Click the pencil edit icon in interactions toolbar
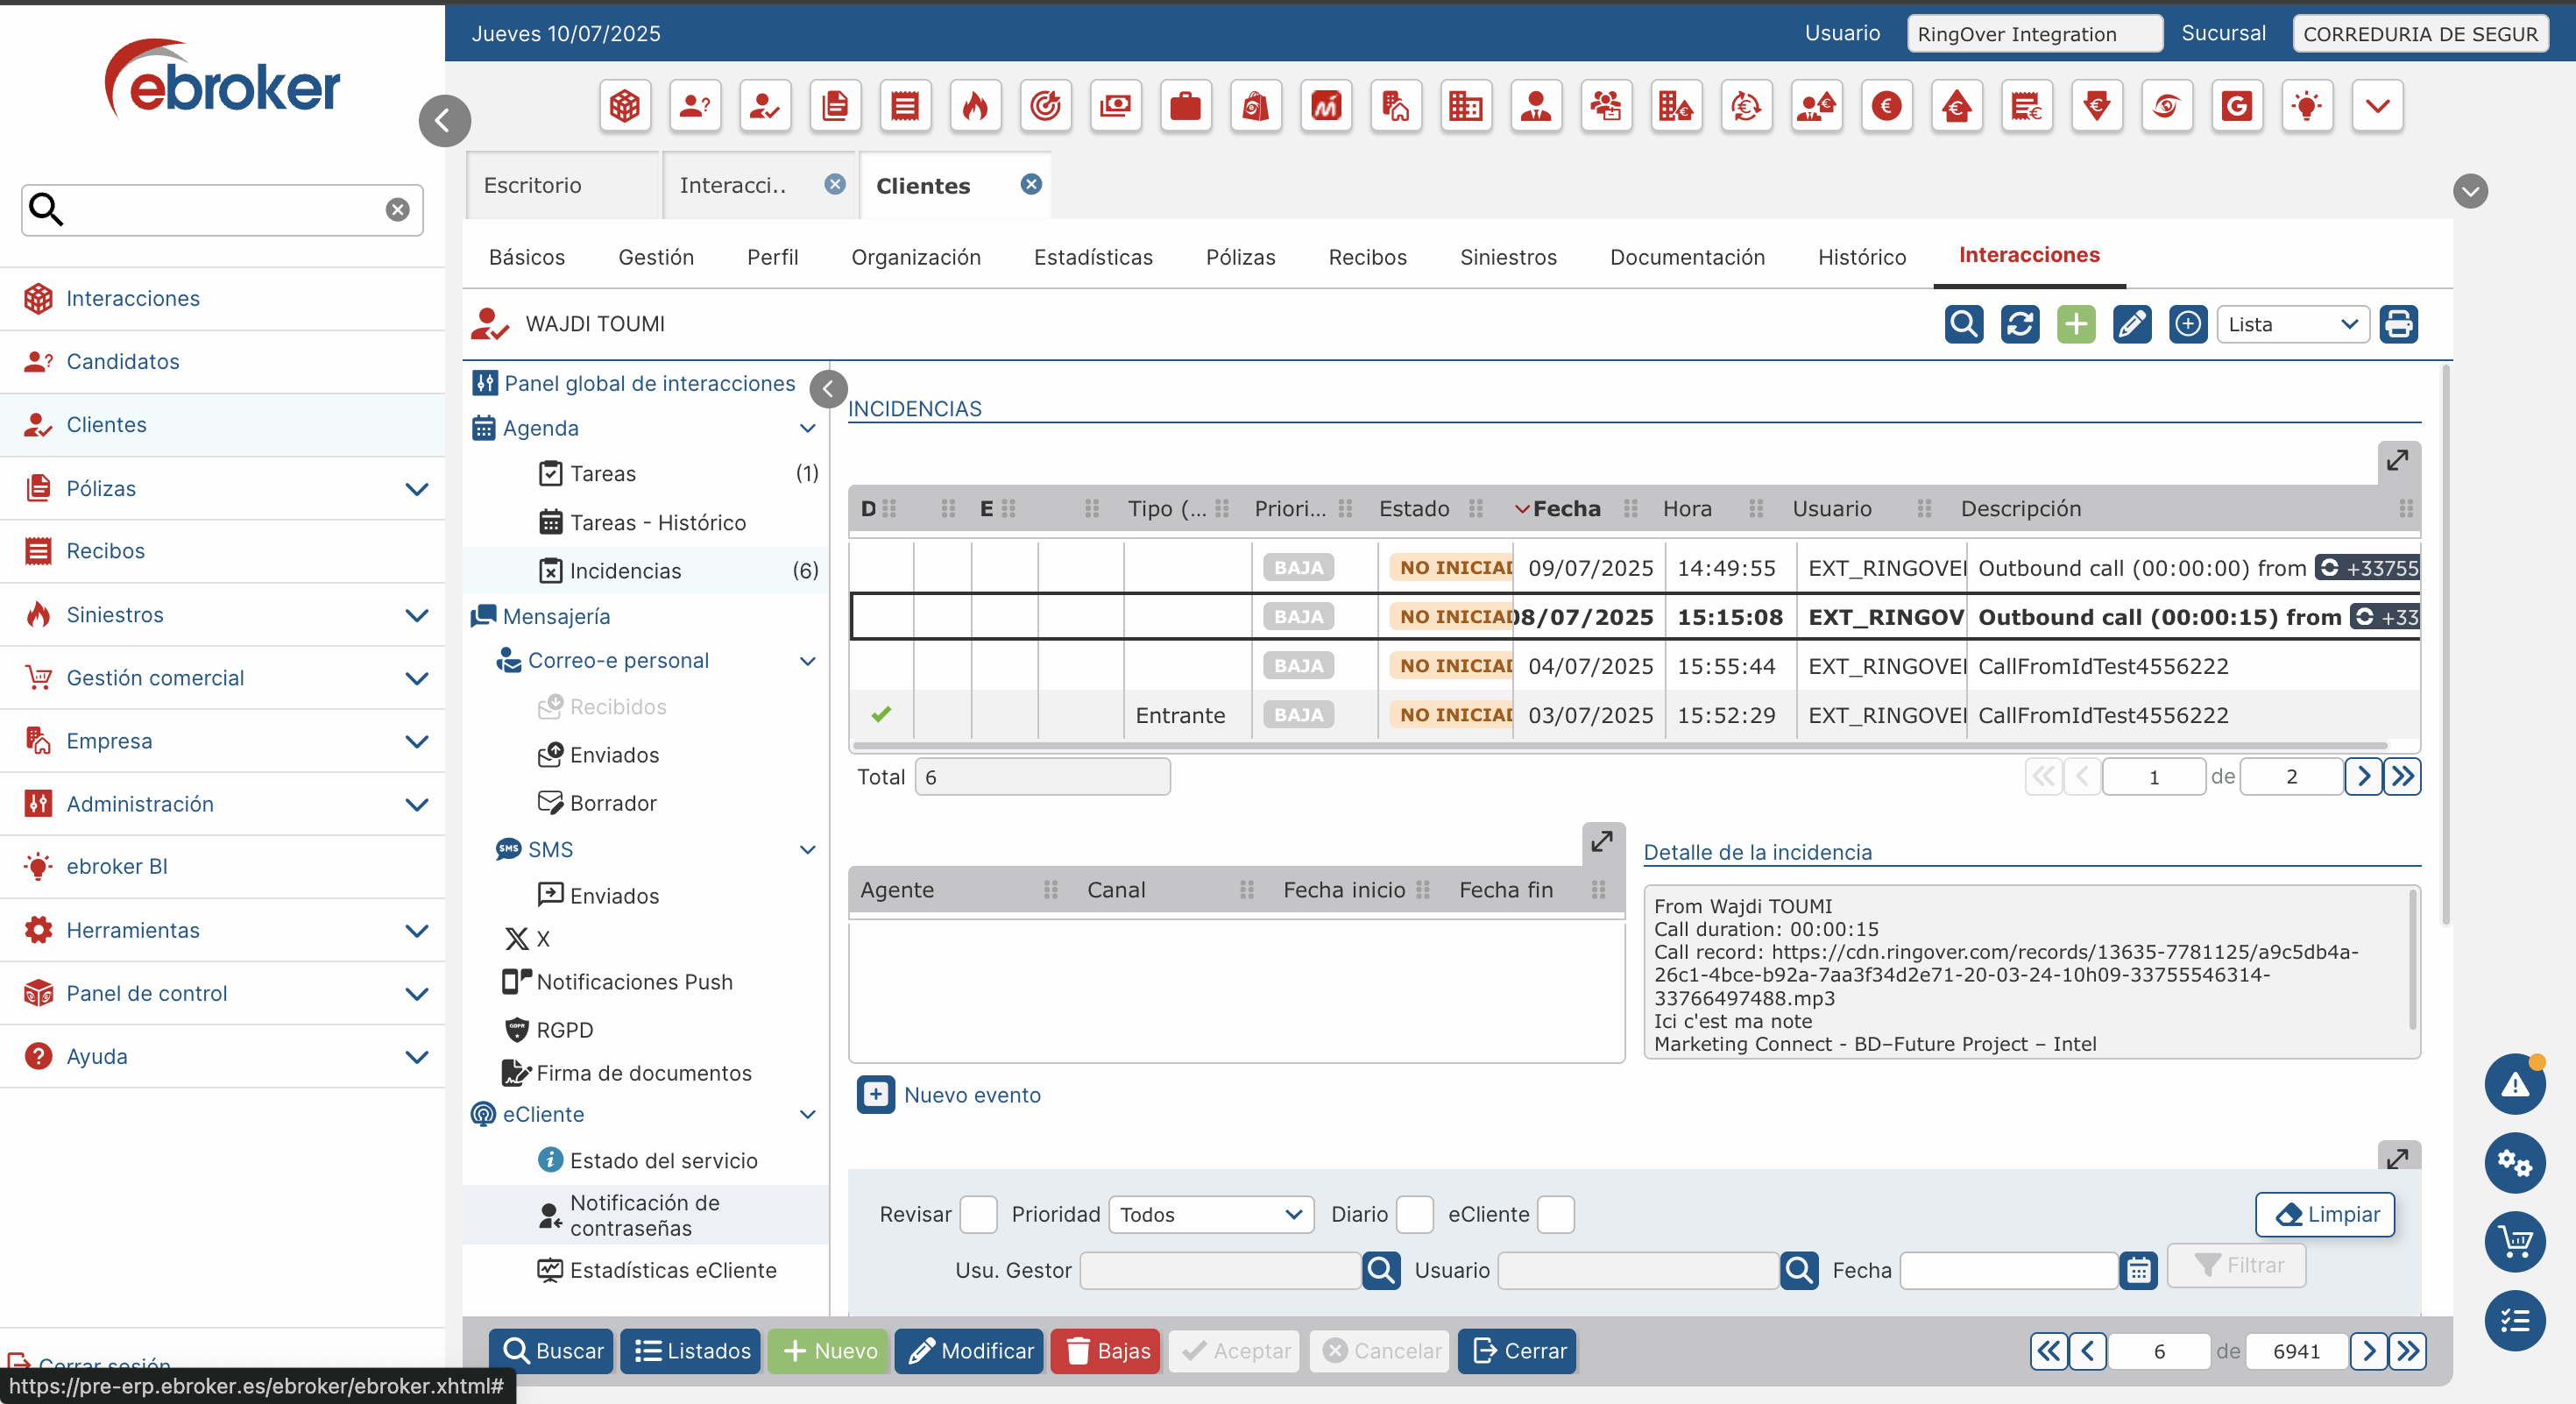The image size is (2576, 1404). [2132, 324]
